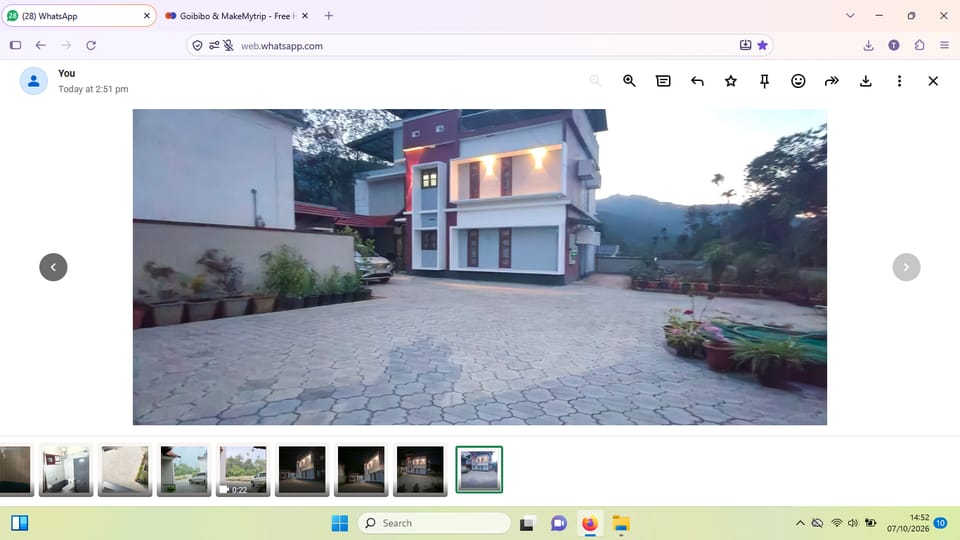
Task: Close the media viewer
Action: click(933, 81)
